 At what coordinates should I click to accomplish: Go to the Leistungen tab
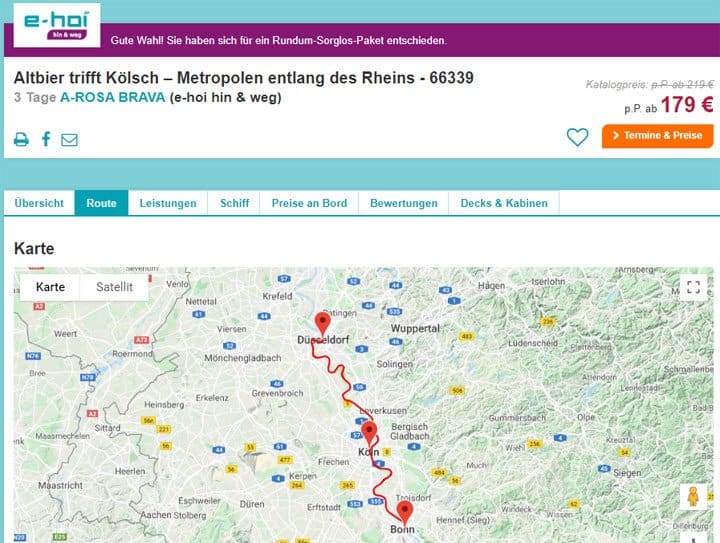click(168, 203)
